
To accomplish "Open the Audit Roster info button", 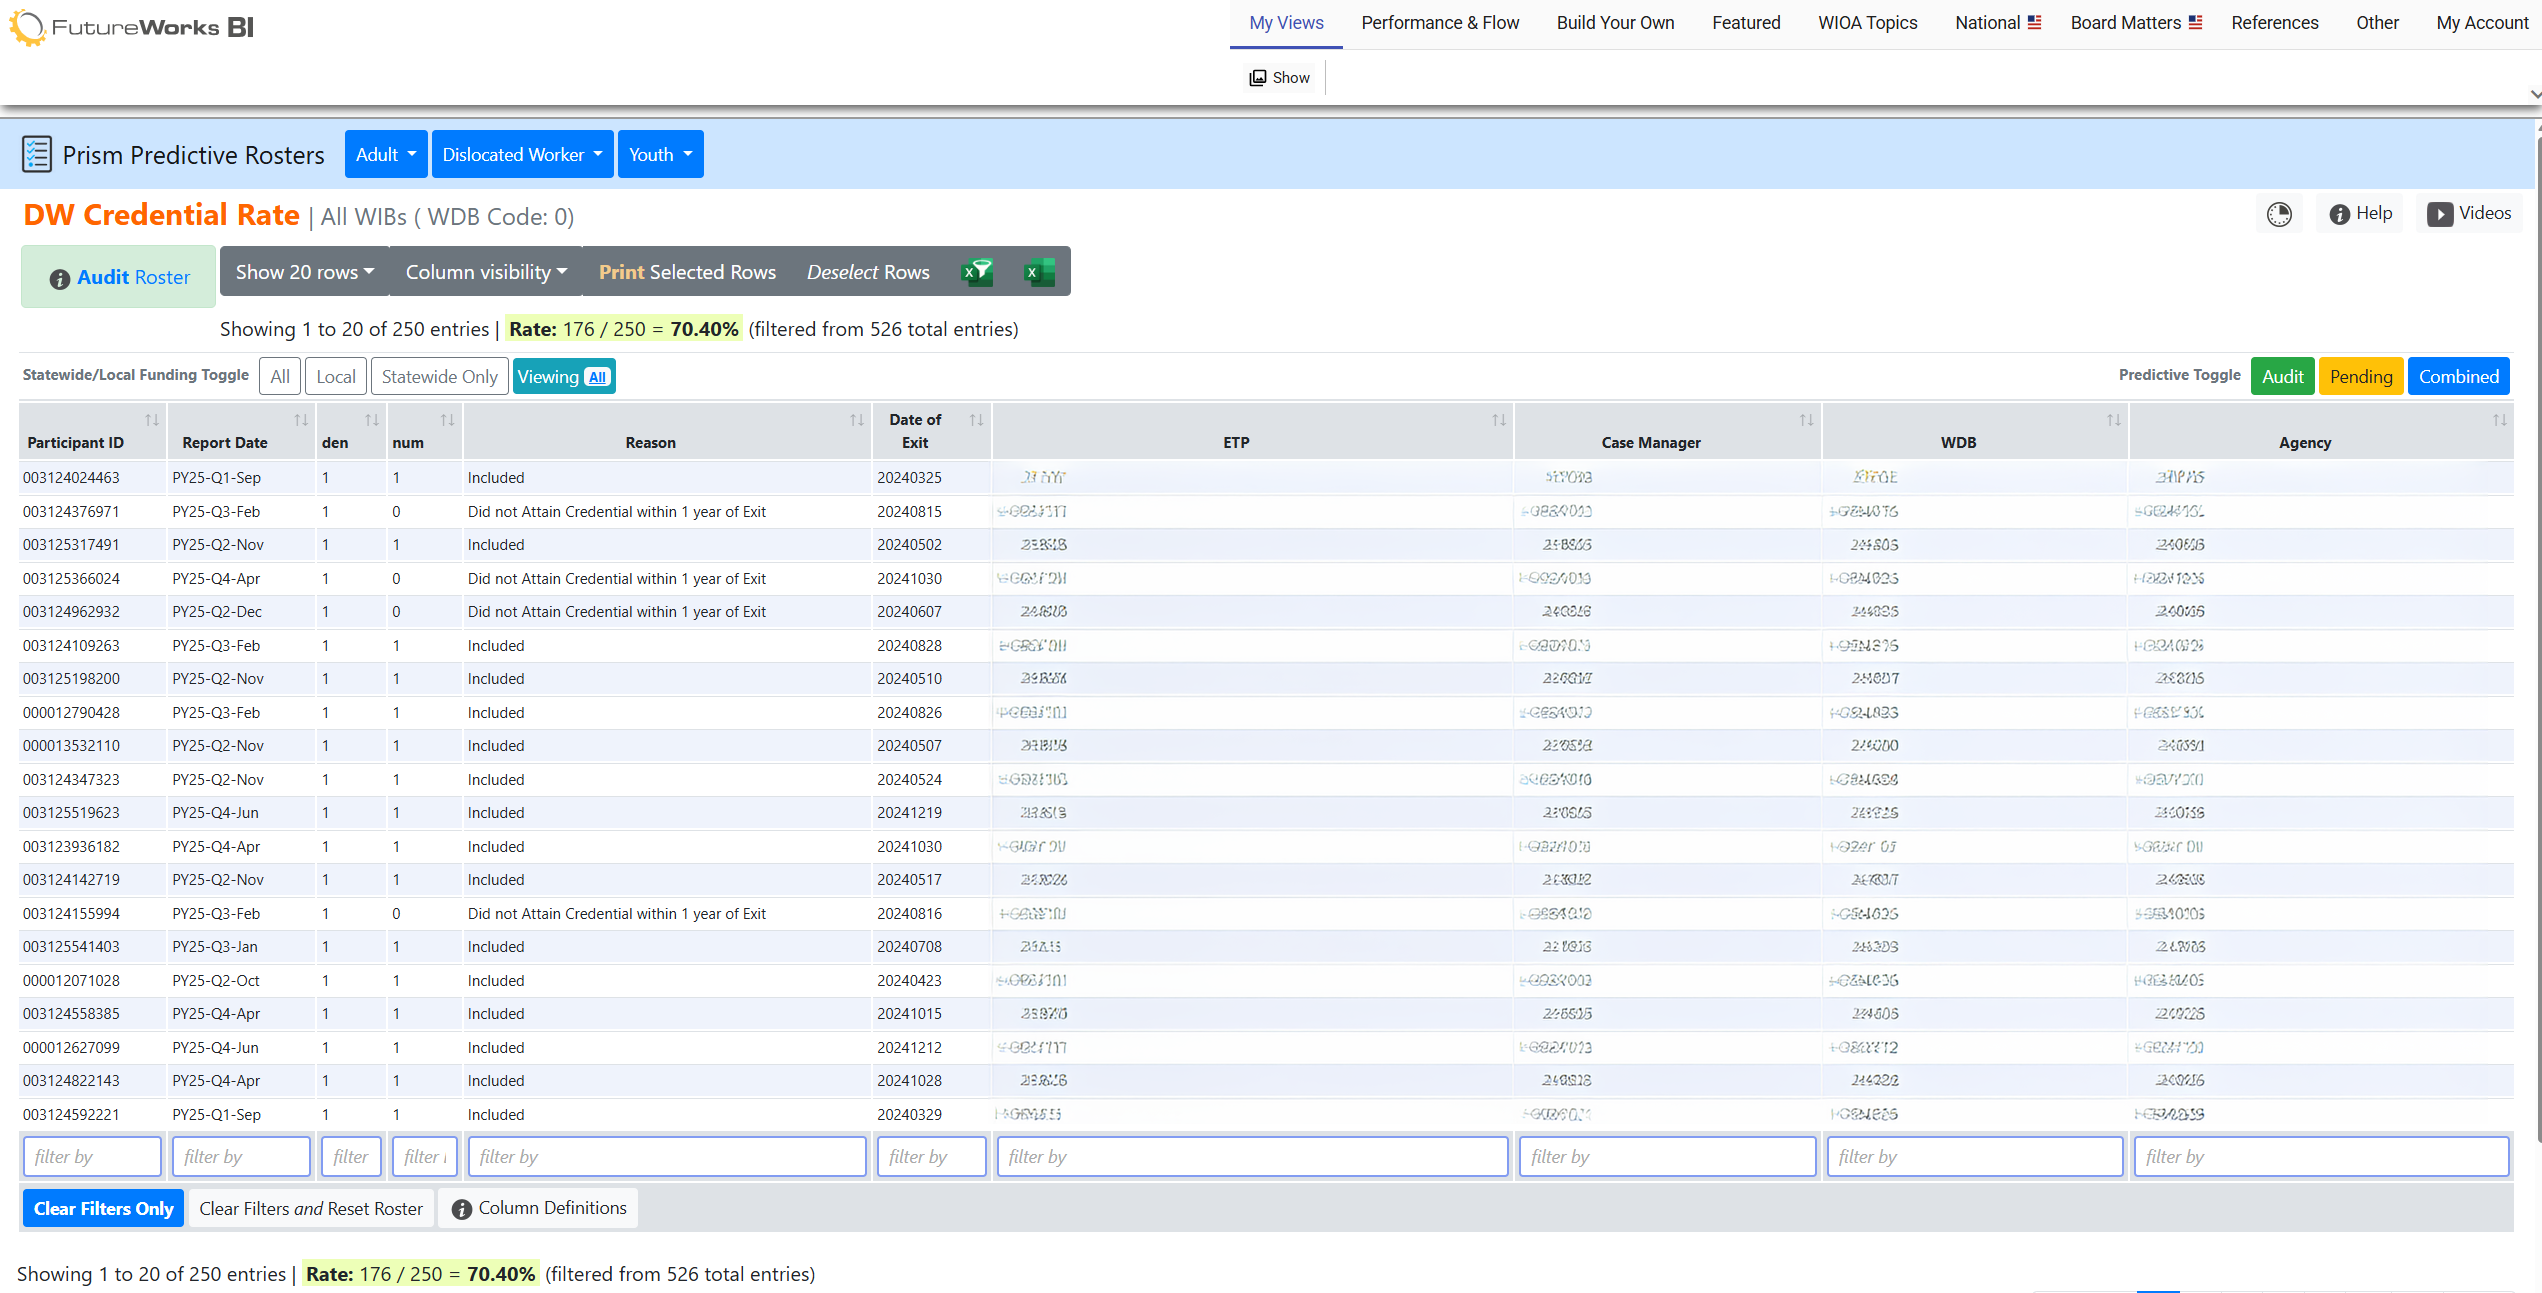I will (x=119, y=277).
